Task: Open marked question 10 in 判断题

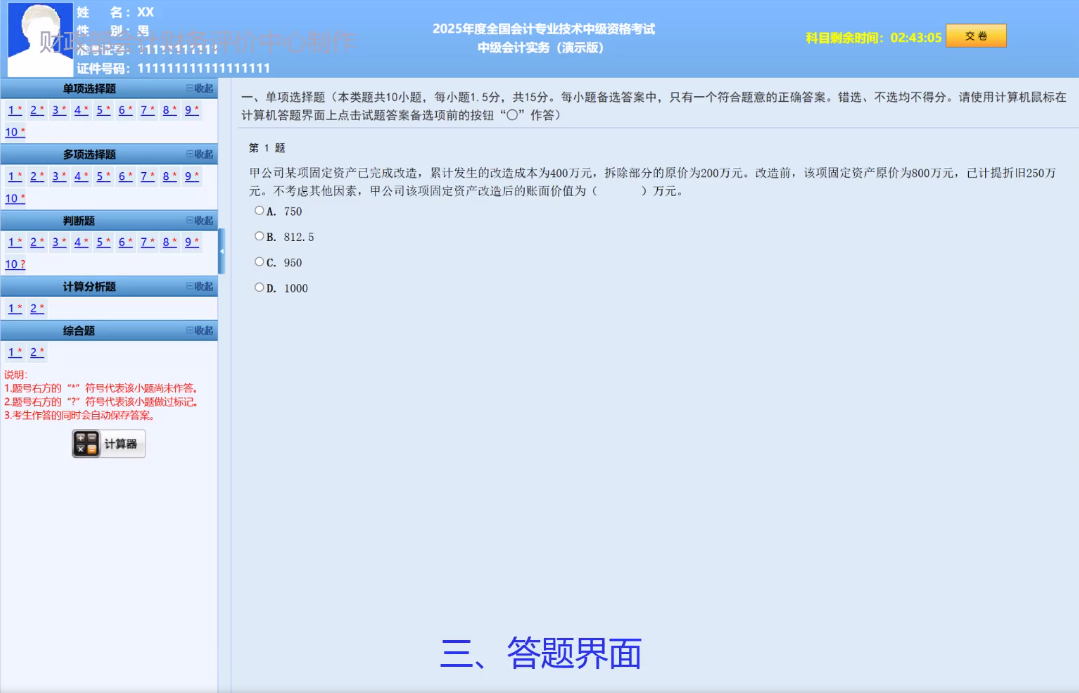Action: point(11,264)
